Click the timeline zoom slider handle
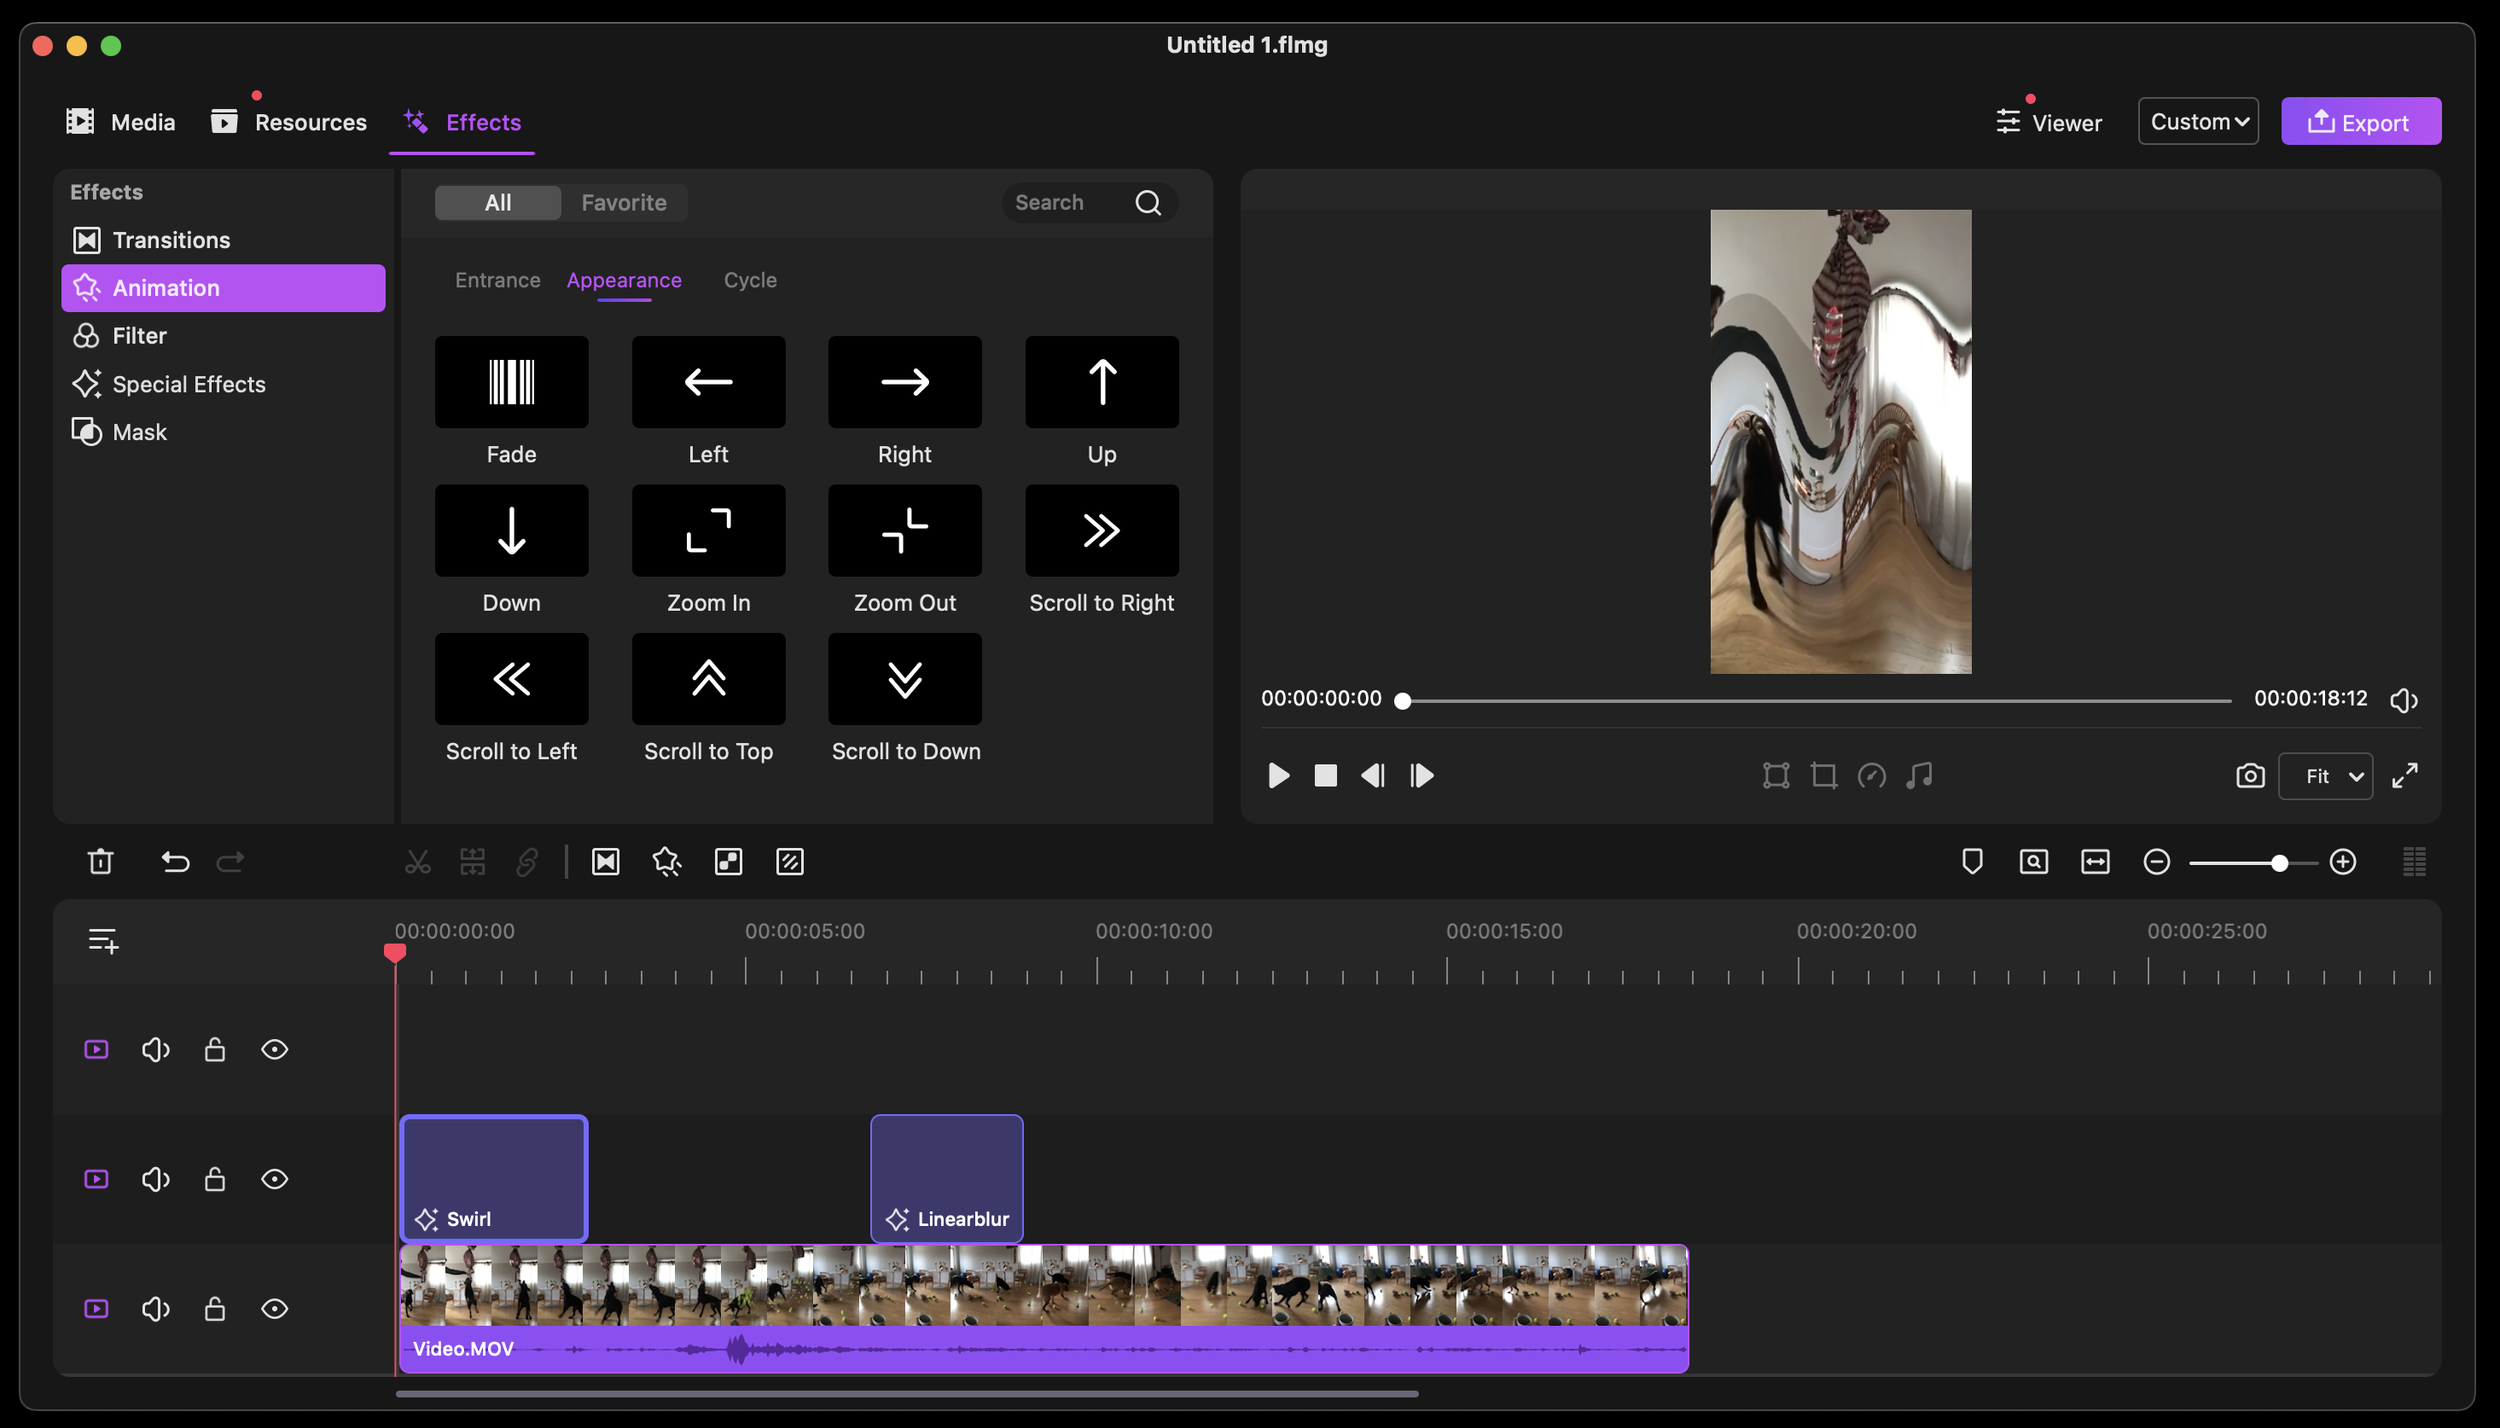The image size is (2500, 1428). [2278, 862]
